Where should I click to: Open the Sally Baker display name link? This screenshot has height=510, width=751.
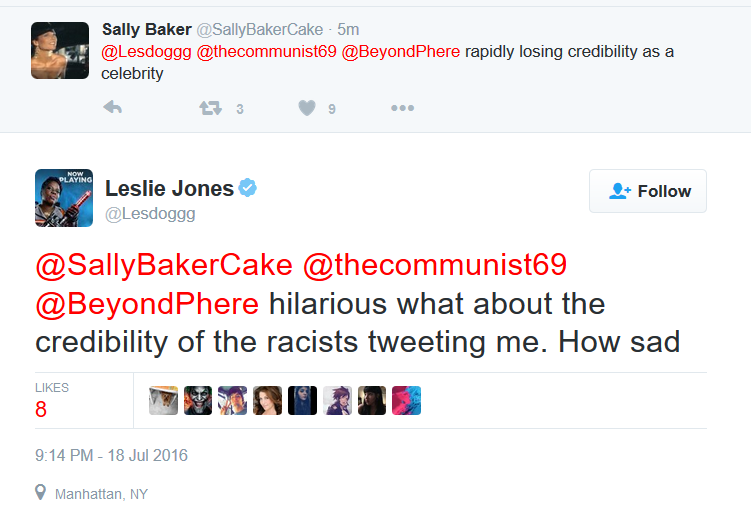pyautogui.click(x=147, y=29)
